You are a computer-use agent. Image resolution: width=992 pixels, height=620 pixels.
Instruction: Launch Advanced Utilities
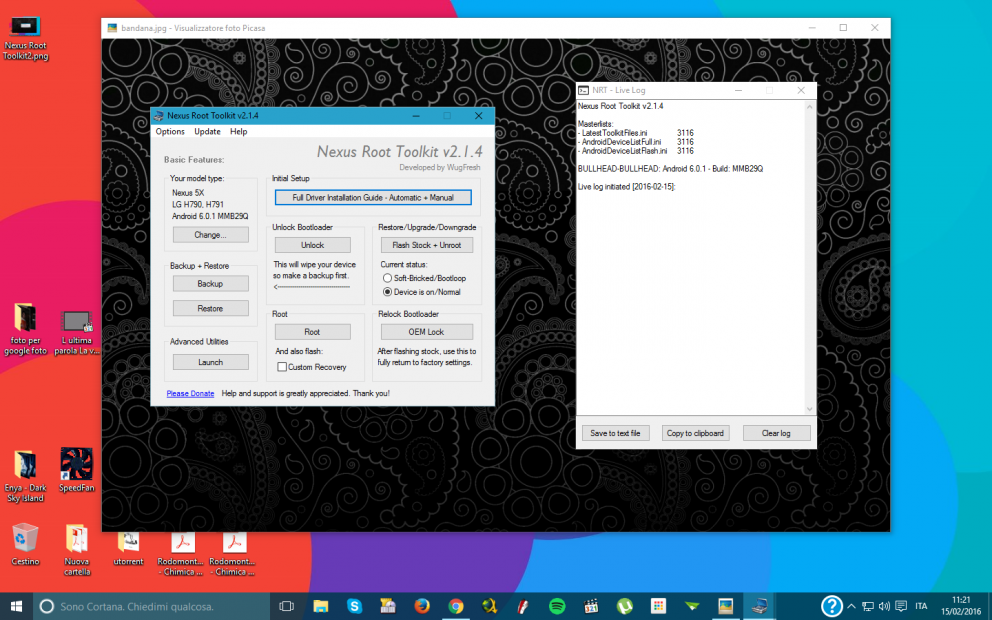pyautogui.click(x=211, y=362)
